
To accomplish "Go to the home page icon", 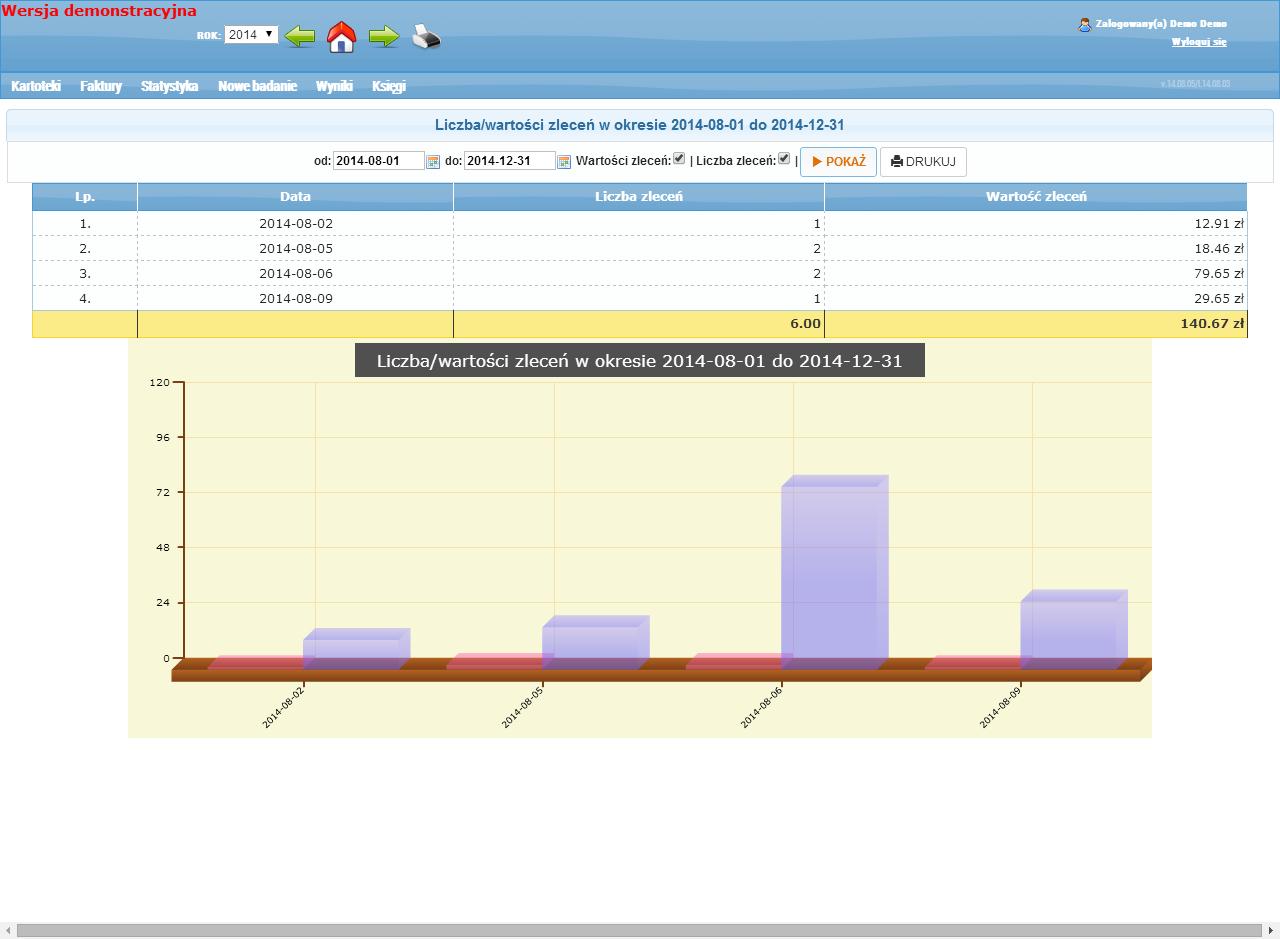I will click(342, 37).
